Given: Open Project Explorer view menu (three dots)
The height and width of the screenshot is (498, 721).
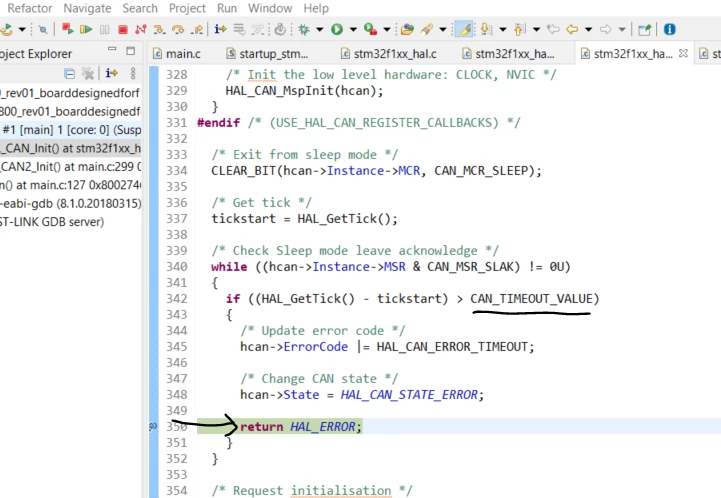Looking at the screenshot, I should pyautogui.click(x=133, y=73).
